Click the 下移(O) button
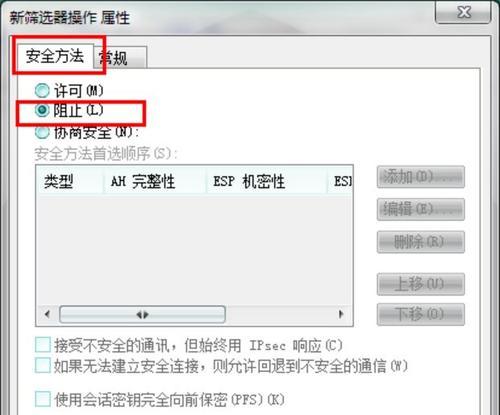This screenshot has height=415, width=500. pyautogui.click(x=421, y=314)
